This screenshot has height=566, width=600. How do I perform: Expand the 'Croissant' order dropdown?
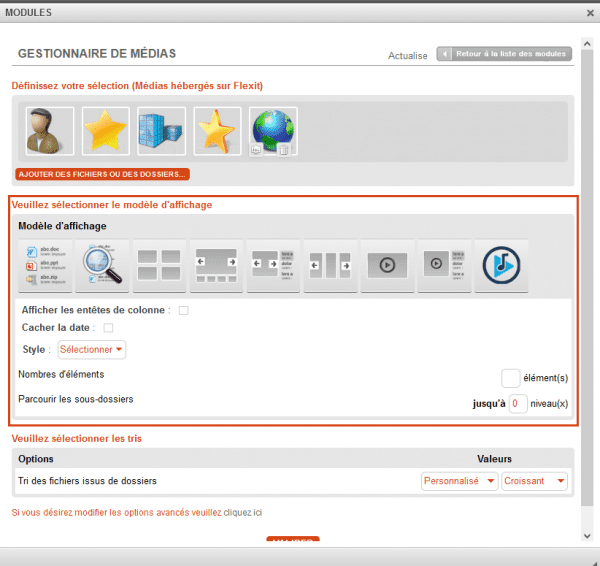tap(534, 481)
